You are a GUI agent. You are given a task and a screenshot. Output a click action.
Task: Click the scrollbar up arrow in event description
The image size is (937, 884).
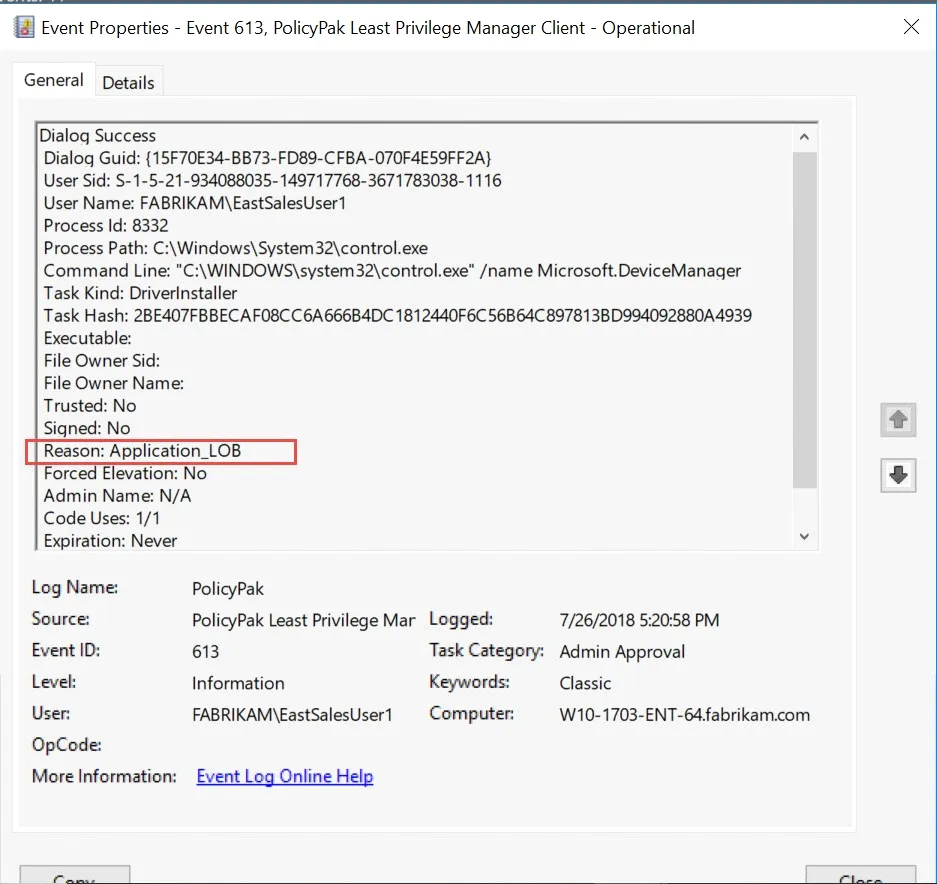point(804,135)
